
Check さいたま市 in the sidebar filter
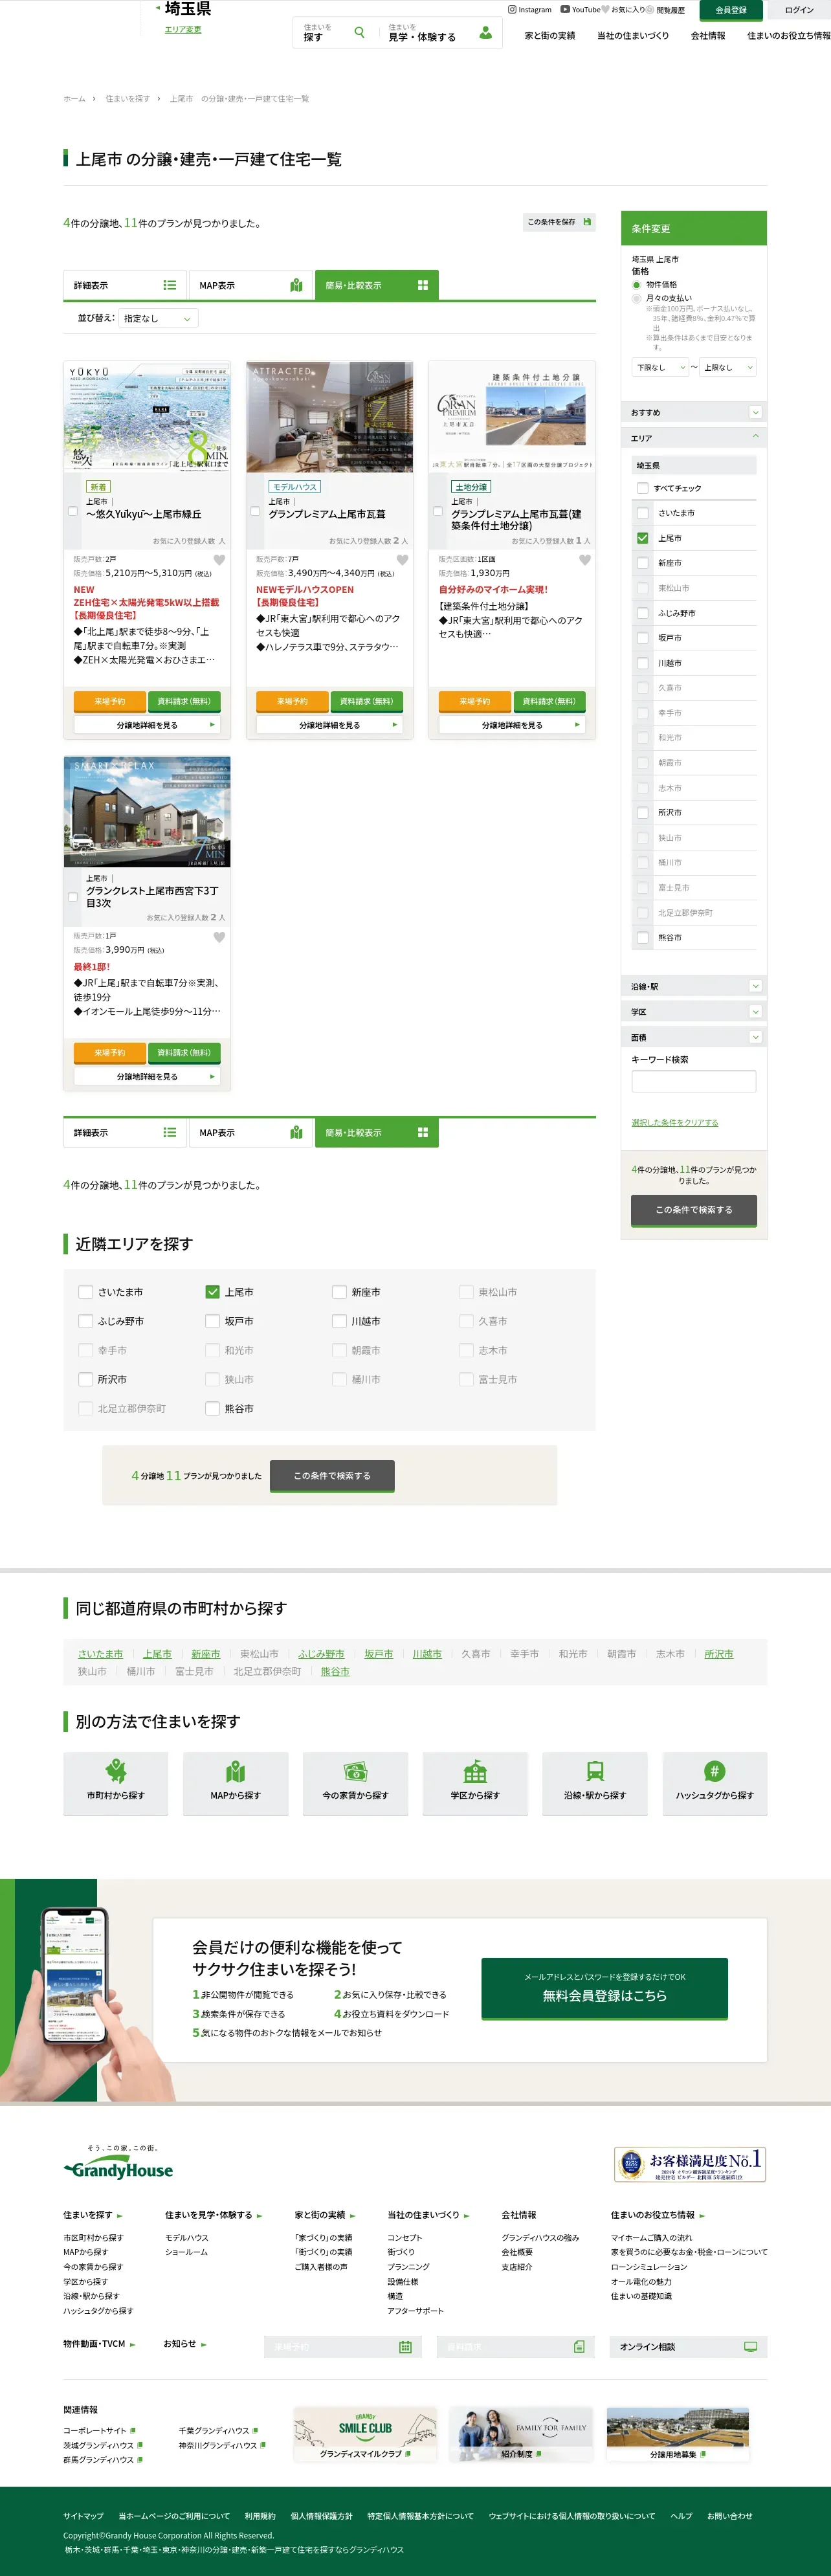642,513
